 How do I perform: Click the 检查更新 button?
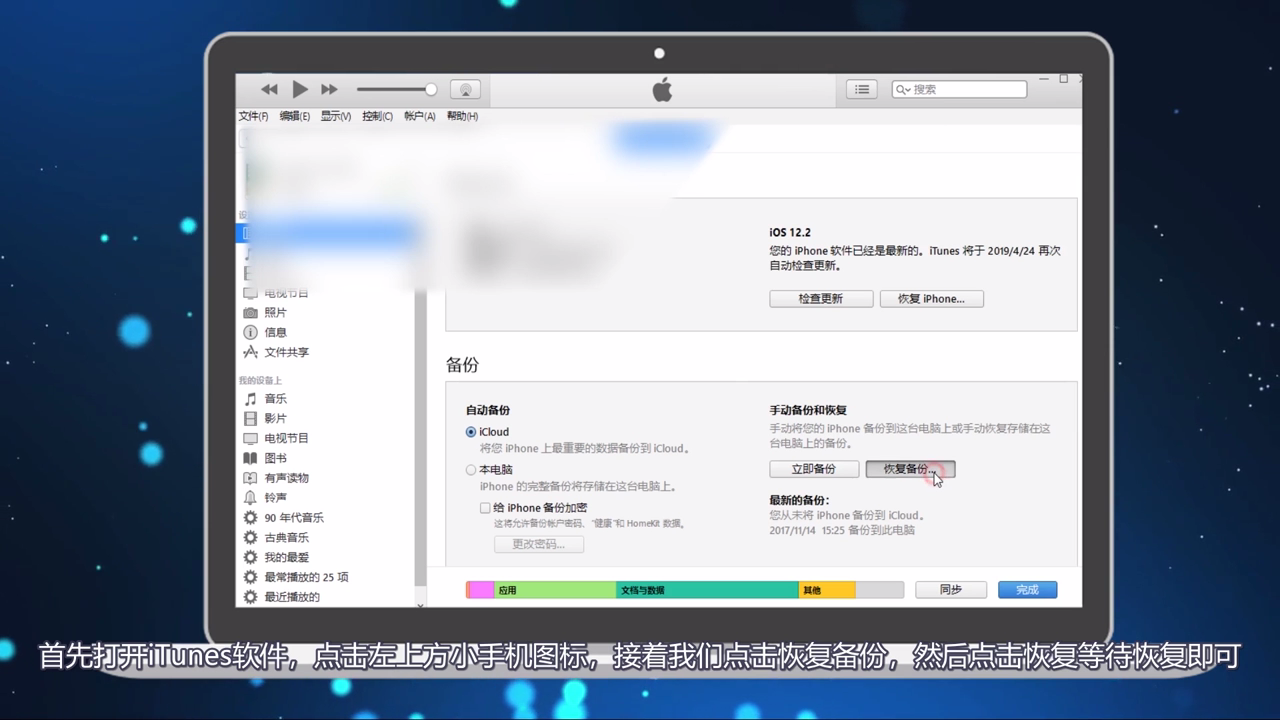(x=821, y=299)
